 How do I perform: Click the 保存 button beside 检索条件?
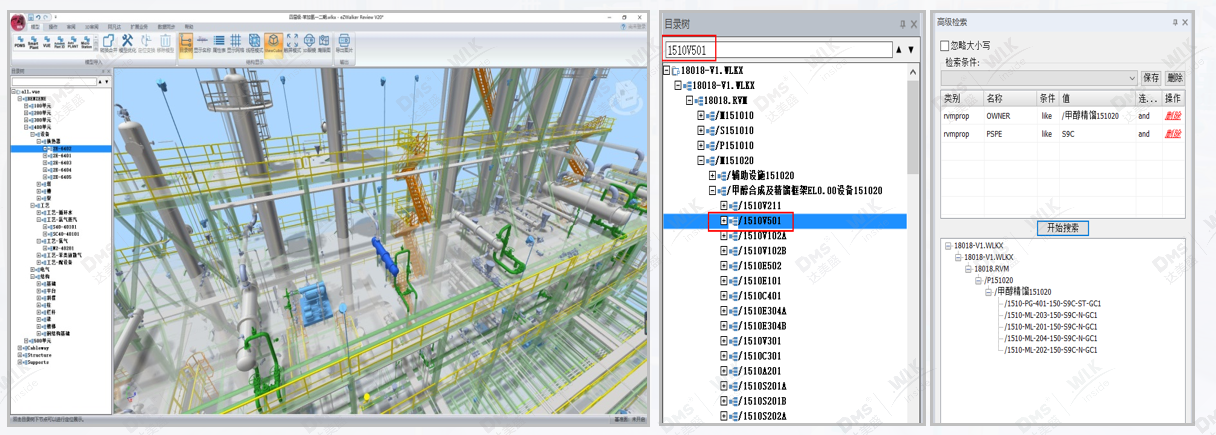click(x=1151, y=77)
